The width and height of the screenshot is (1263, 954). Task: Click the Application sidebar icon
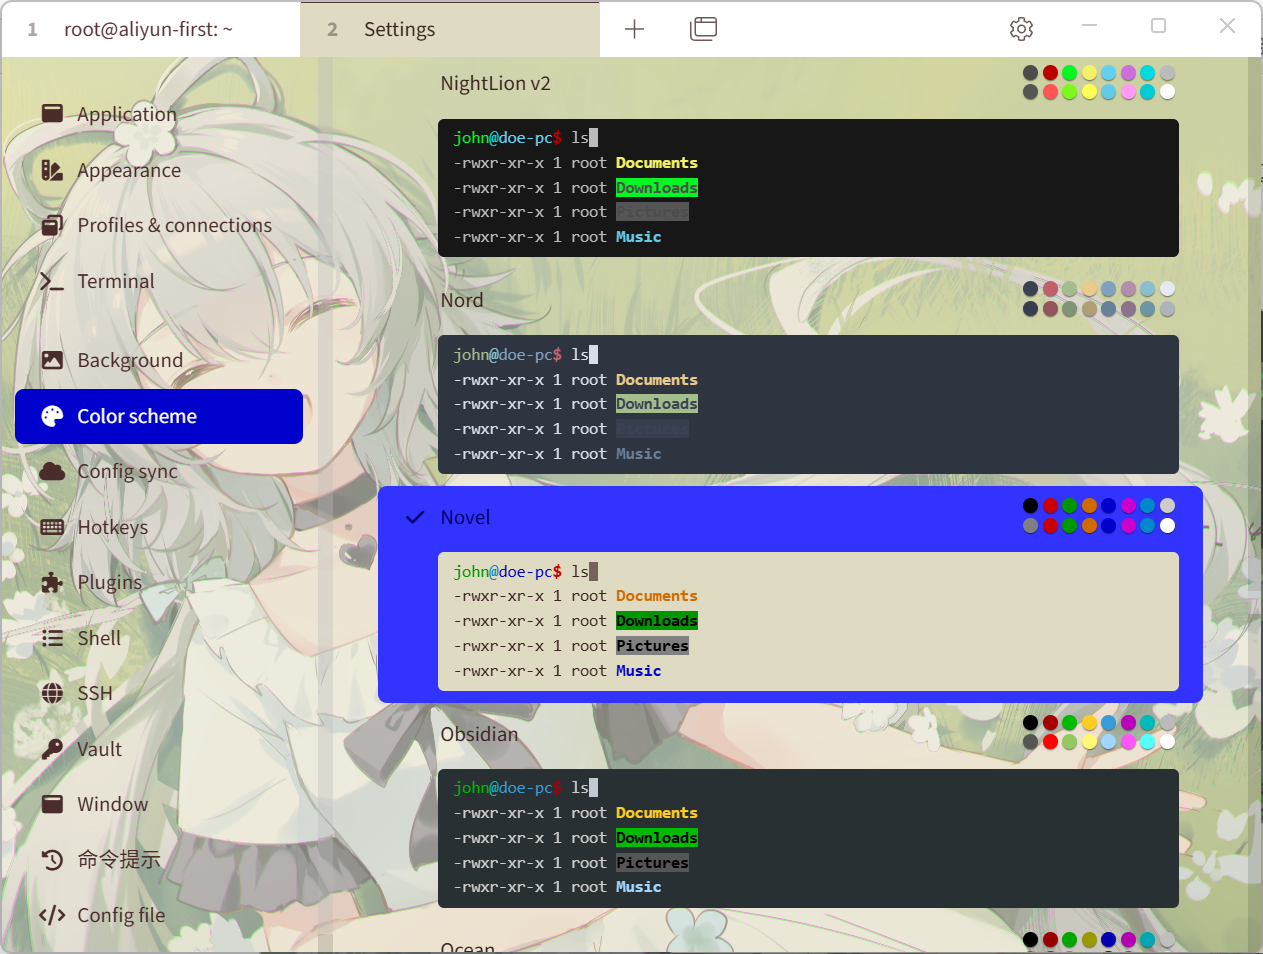pyautogui.click(x=53, y=114)
